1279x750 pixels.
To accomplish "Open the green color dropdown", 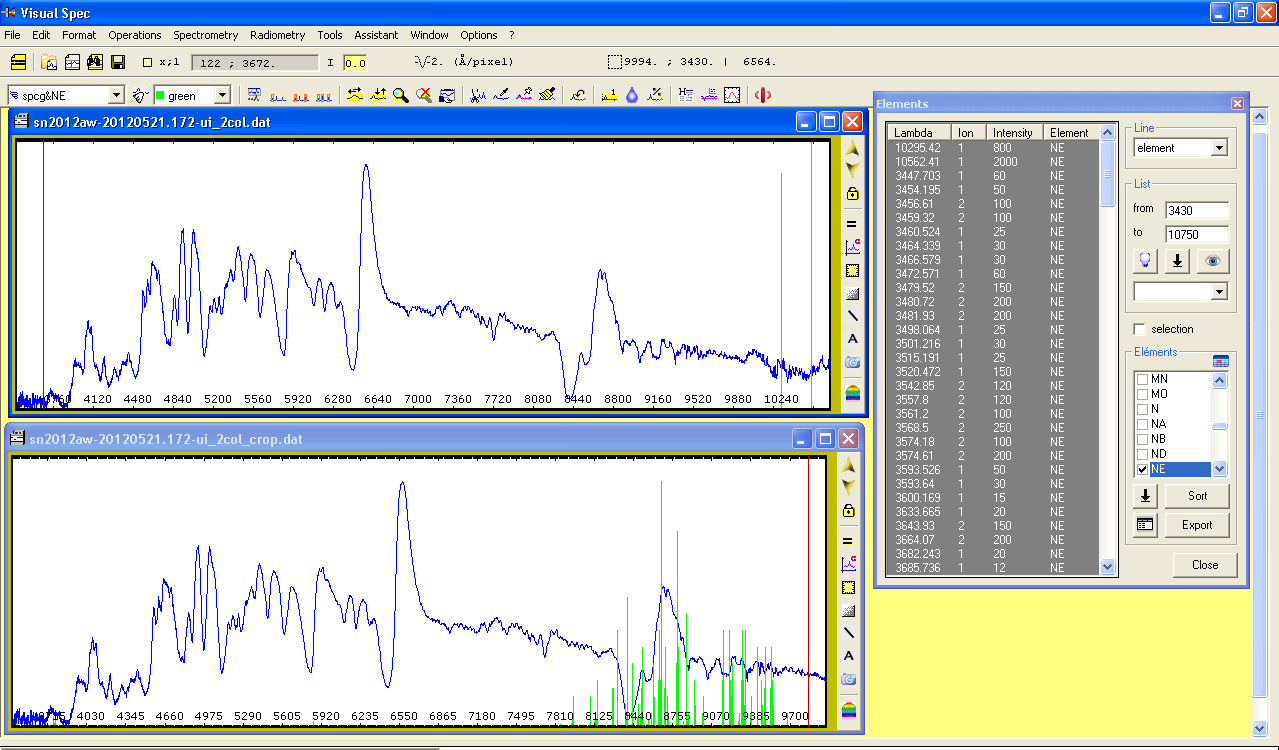I will click(222, 95).
